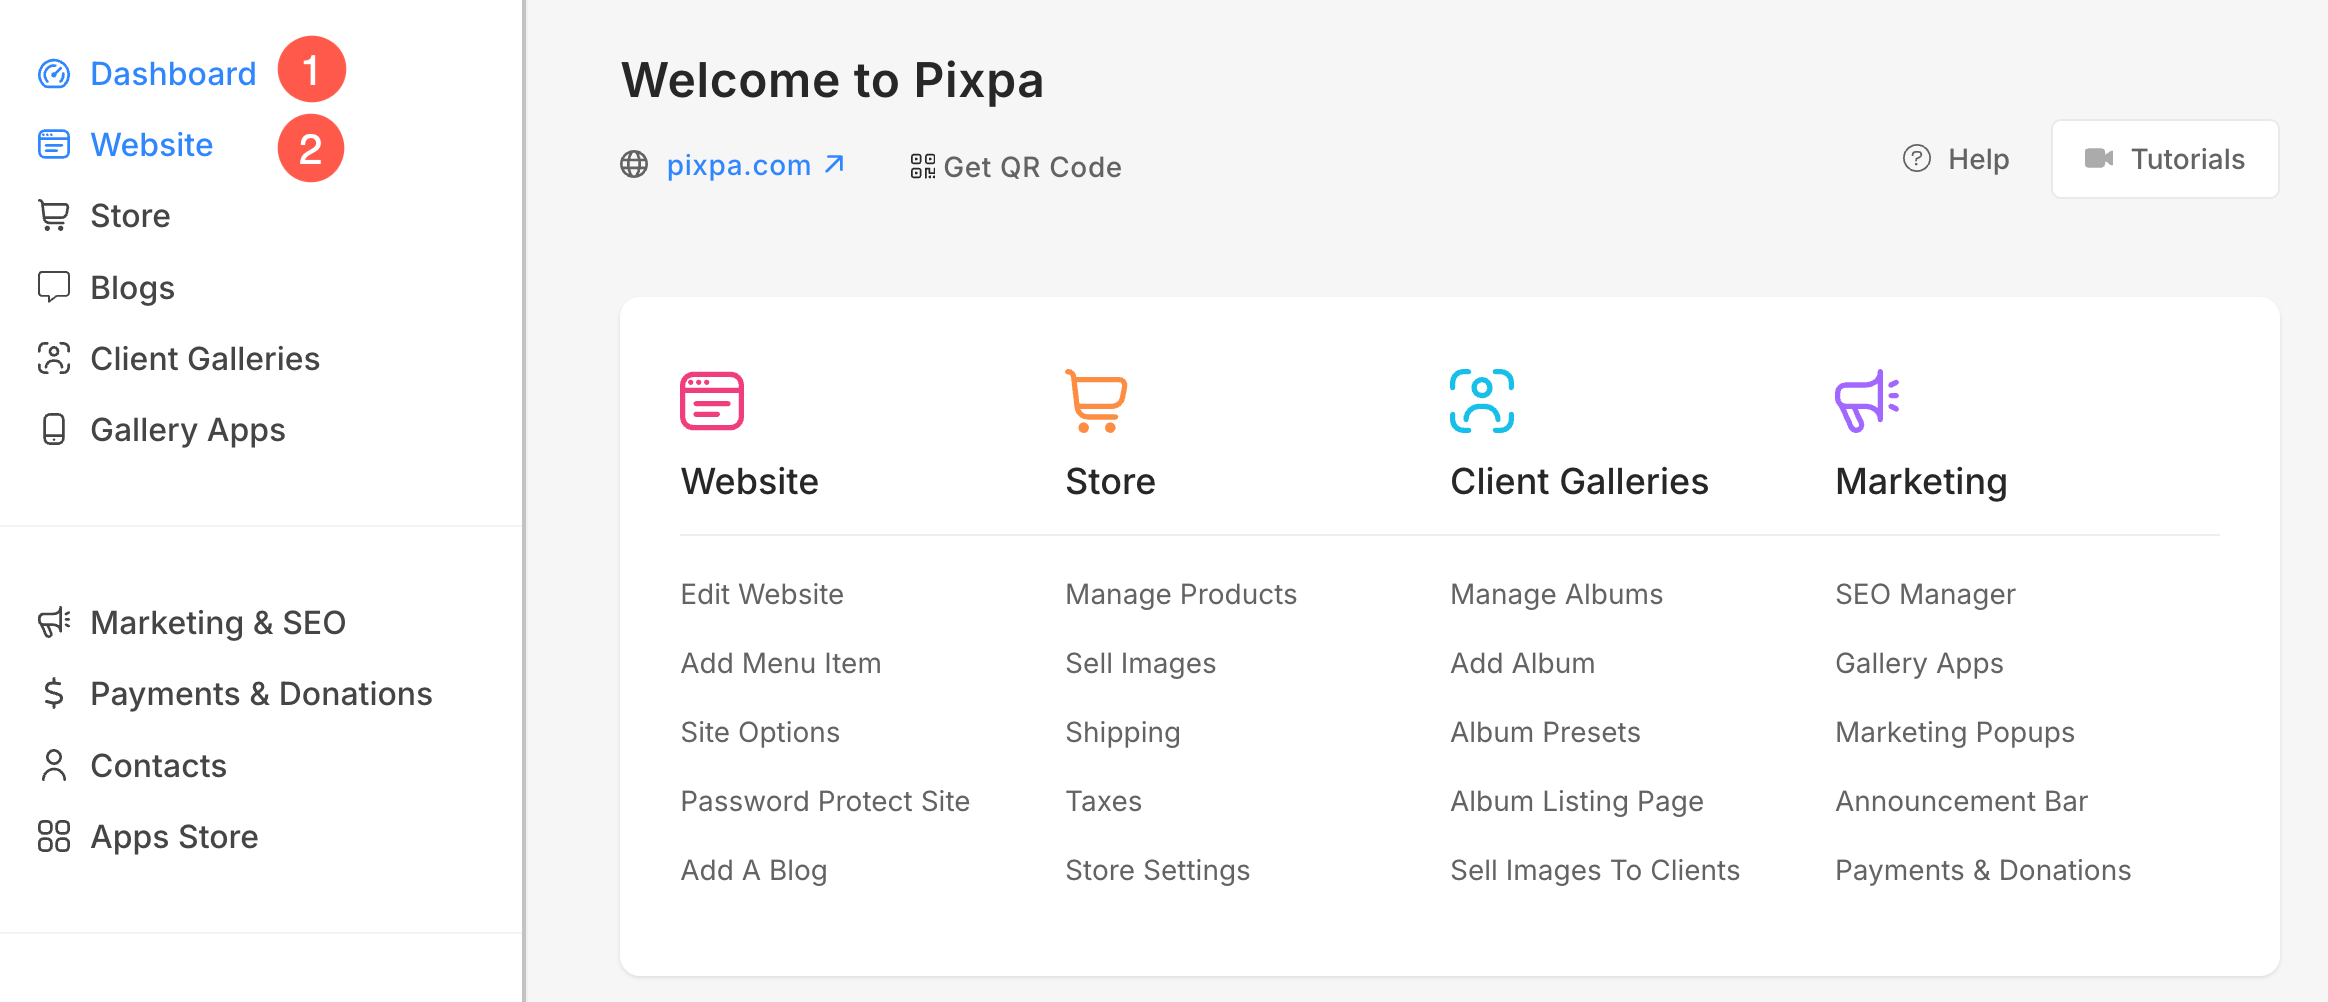Click the orange Store cart icon

point(1096,401)
